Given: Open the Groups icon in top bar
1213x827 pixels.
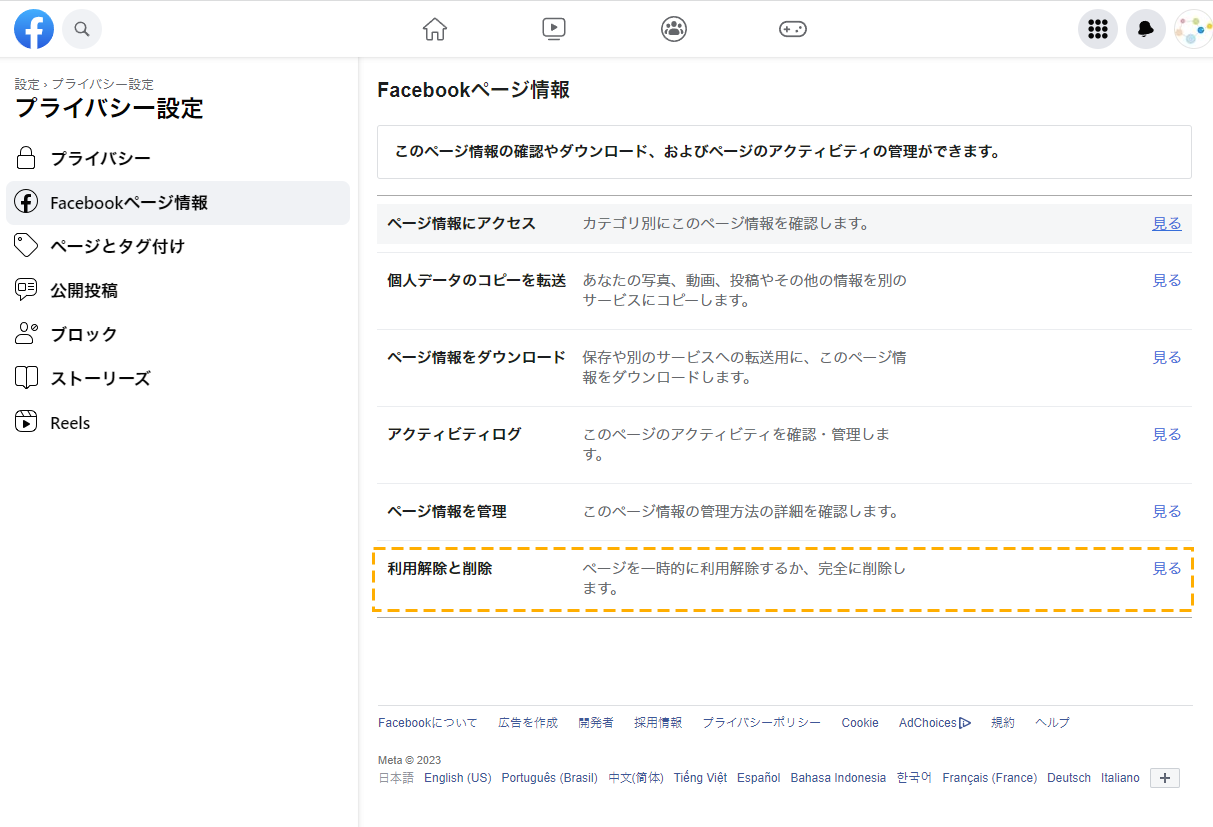Looking at the screenshot, I should pyautogui.click(x=674, y=29).
